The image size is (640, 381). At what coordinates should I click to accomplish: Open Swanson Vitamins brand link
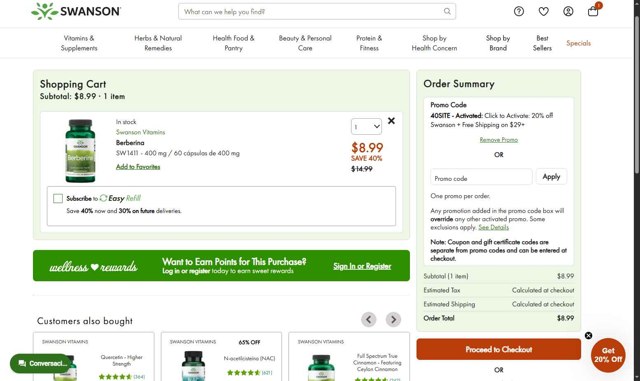tap(140, 132)
